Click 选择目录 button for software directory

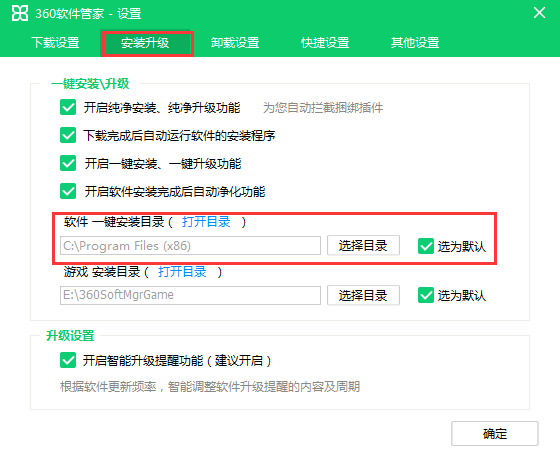click(363, 245)
